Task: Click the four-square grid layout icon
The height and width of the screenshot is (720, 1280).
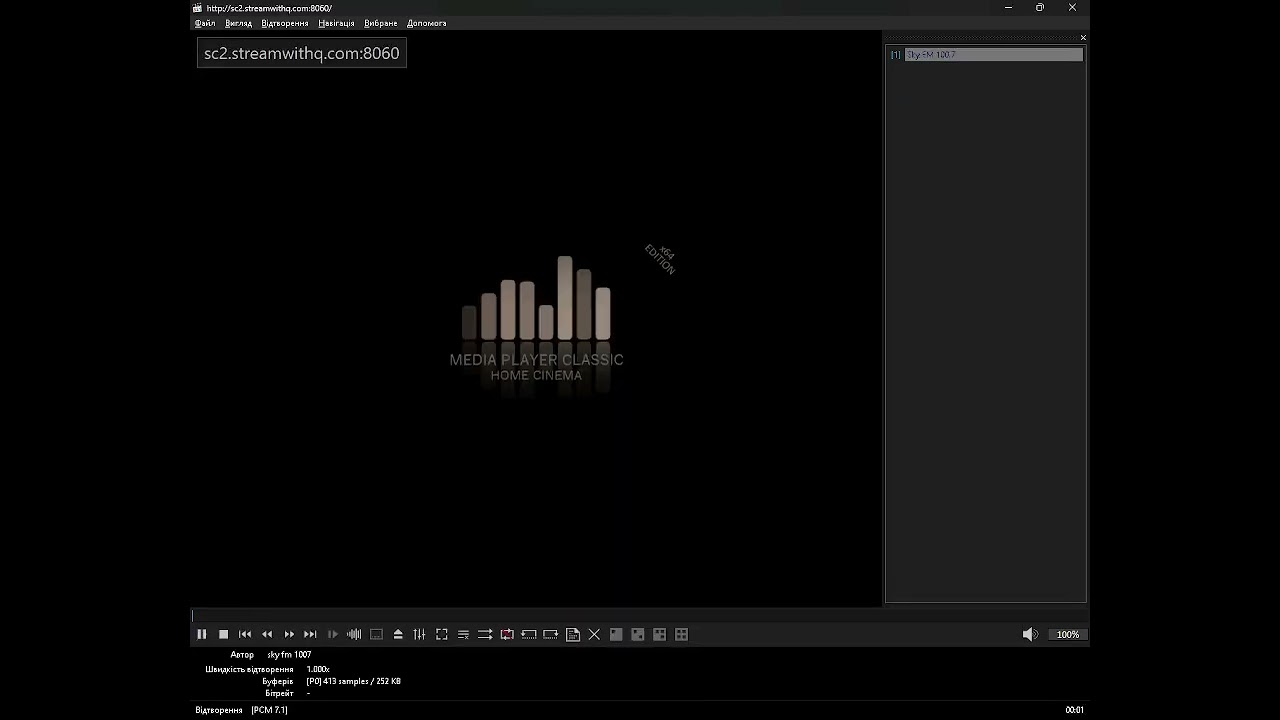Action: pyautogui.click(x=682, y=634)
